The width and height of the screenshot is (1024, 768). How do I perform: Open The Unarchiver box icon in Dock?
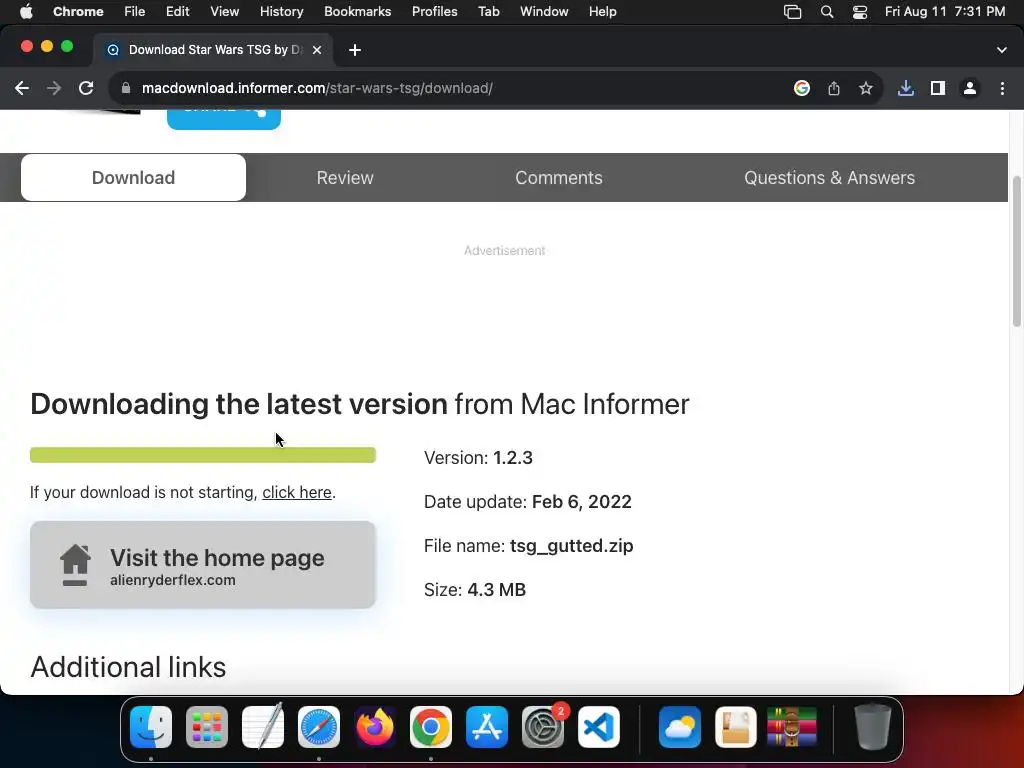pos(736,727)
